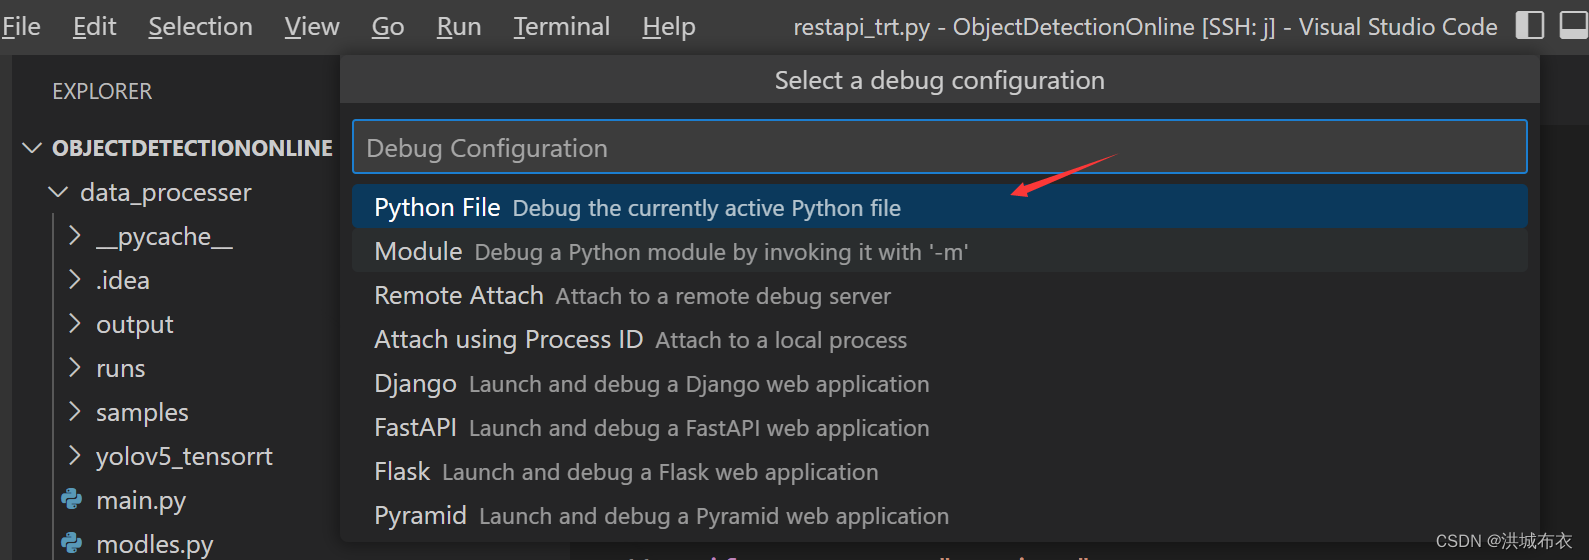The height and width of the screenshot is (560, 1589).
Task: Toggle primary side bar layout icon
Action: pos(1529,25)
